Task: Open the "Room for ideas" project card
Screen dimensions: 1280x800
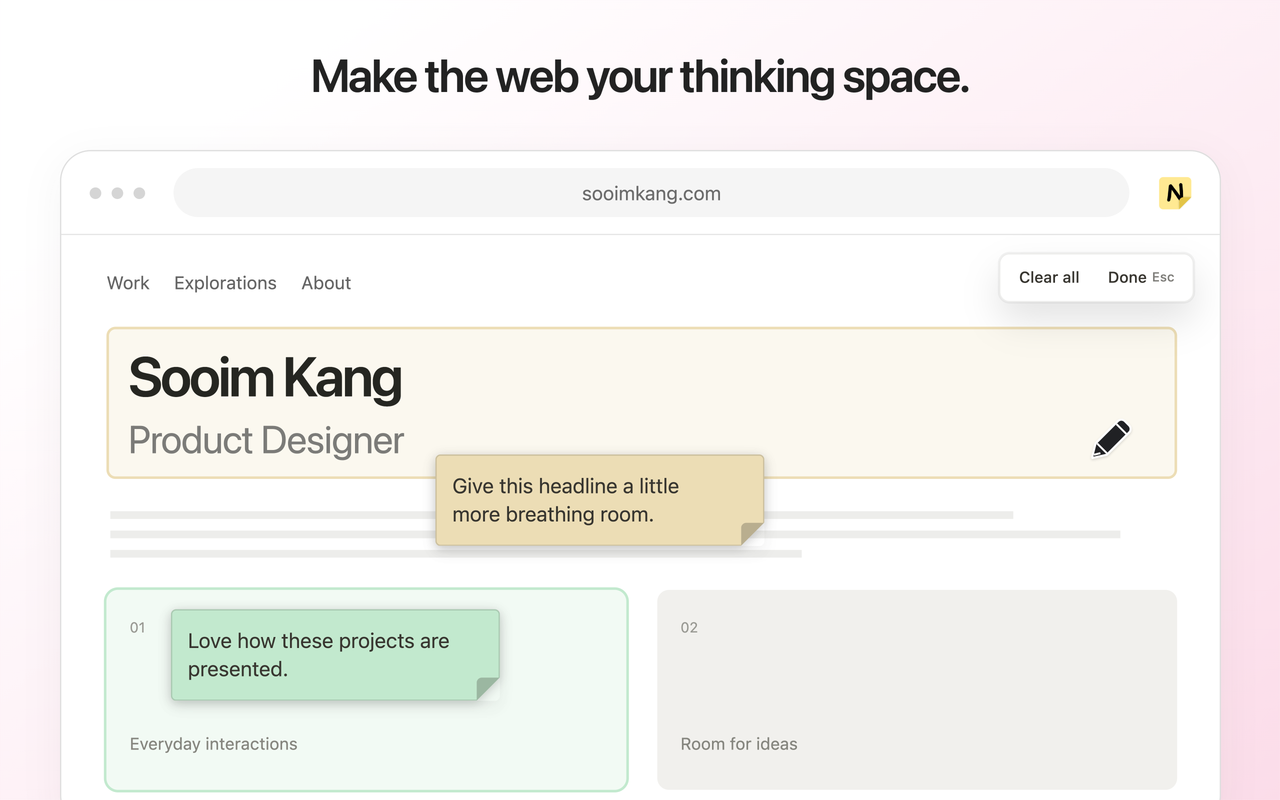Action: (x=917, y=690)
